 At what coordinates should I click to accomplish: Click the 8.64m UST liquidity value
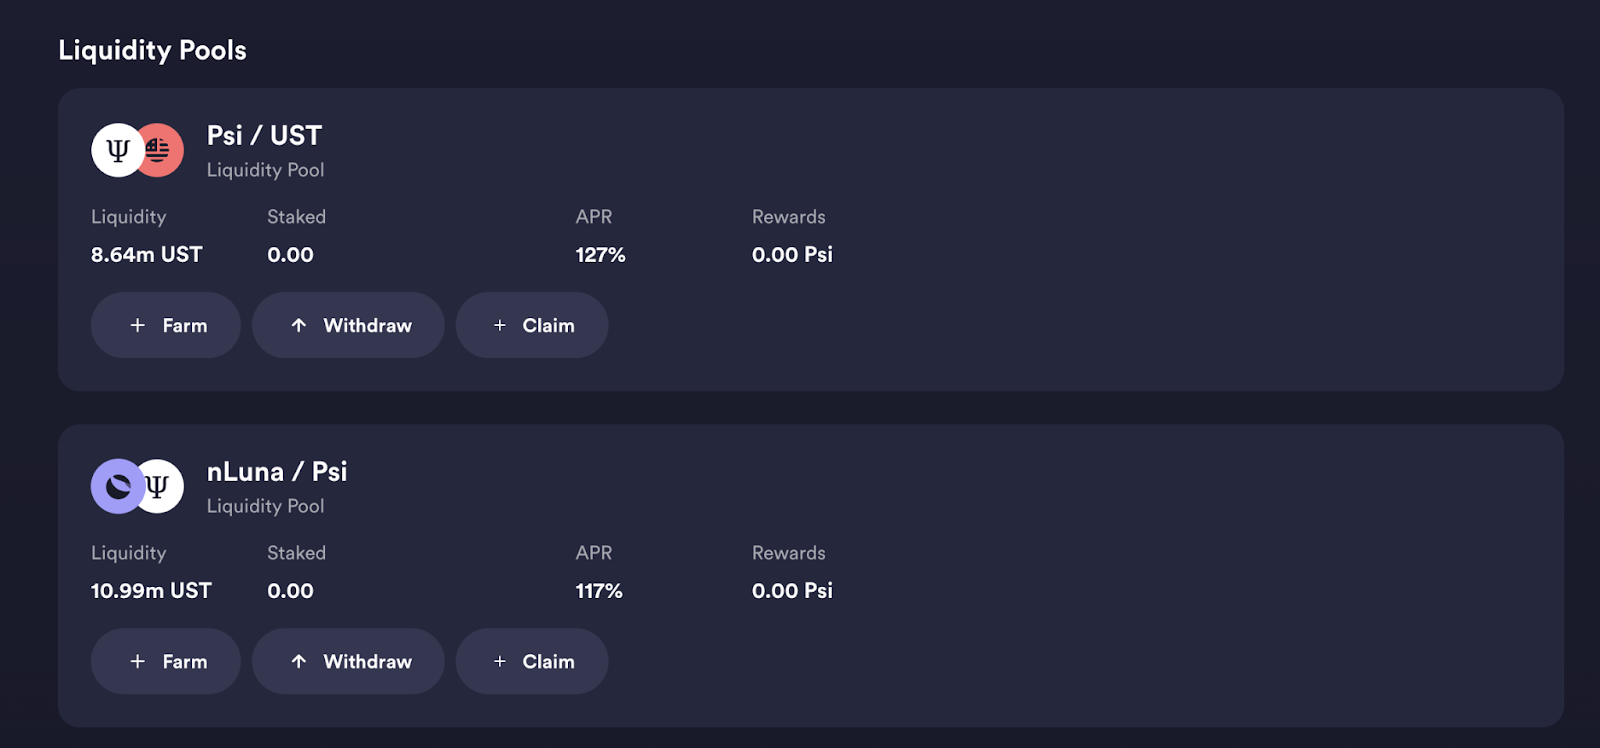pos(147,255)
